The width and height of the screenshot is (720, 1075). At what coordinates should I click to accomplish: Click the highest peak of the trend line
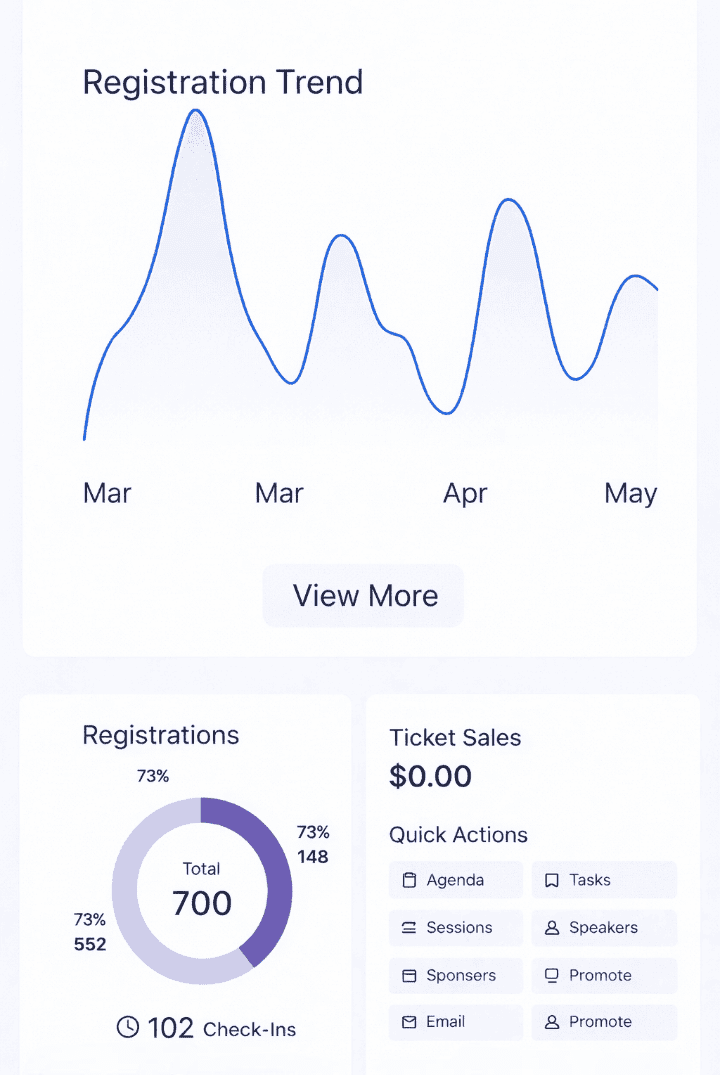point(195,111)
